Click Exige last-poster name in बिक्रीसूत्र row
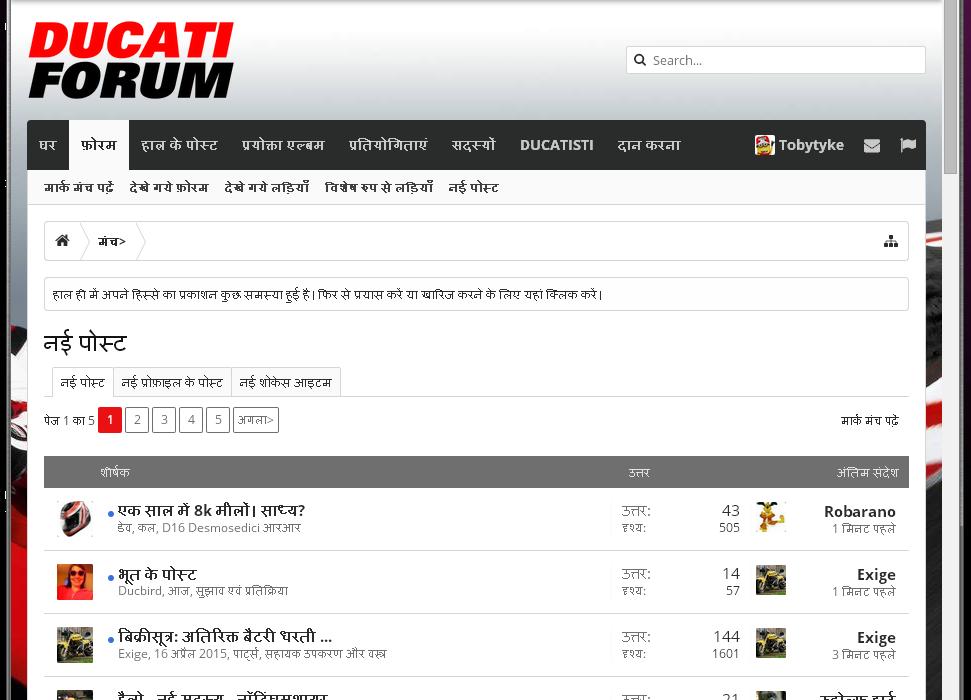 tap(876, 638)
